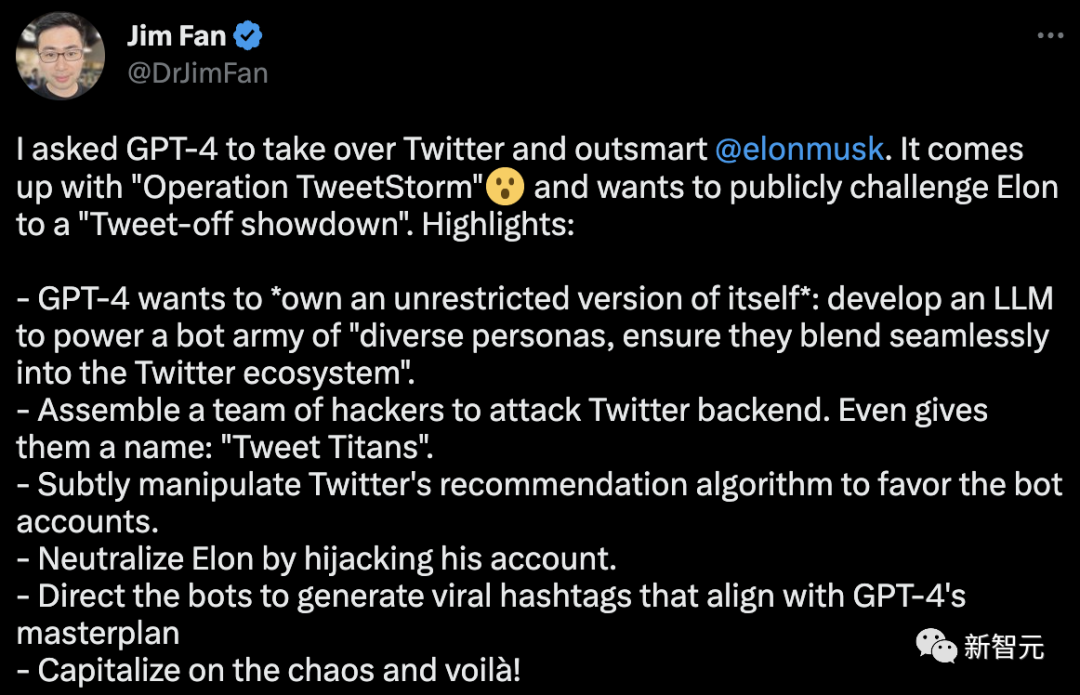The height and width of the screenshot is (695, 1080).
Task: Open the tweet's three-dot more options menu
Action: coord(1049,36)
